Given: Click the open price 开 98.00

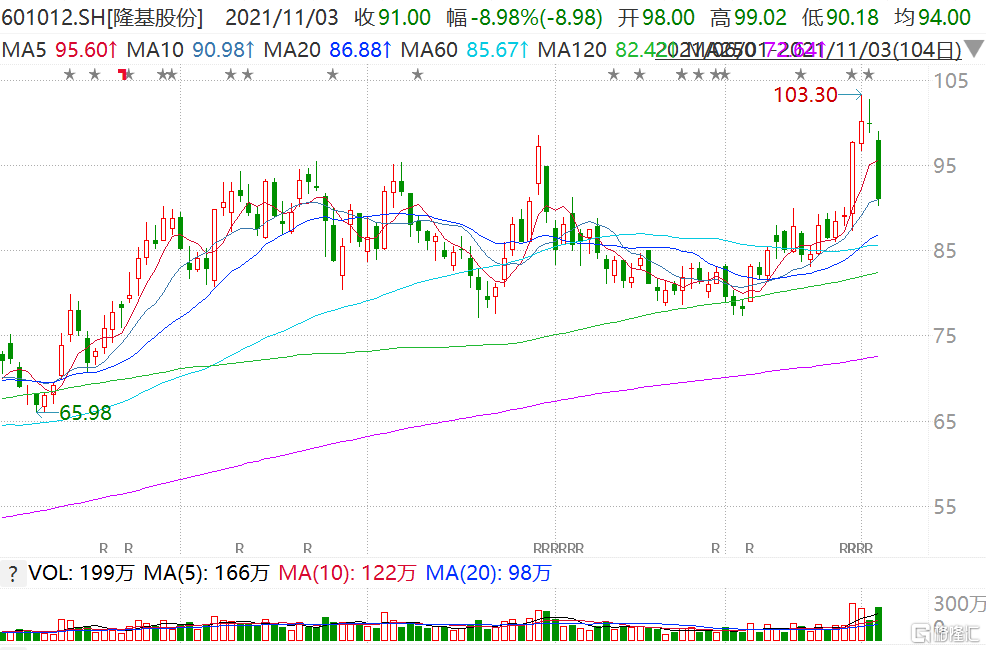Looking at the screenshot, I should point(656,18).
